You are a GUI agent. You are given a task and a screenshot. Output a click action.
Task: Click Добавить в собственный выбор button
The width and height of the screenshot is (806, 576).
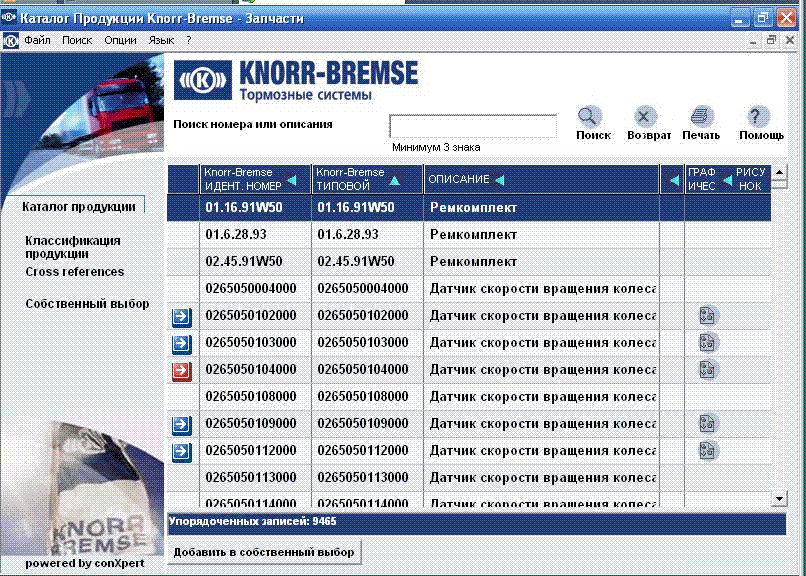coord(264,552)
